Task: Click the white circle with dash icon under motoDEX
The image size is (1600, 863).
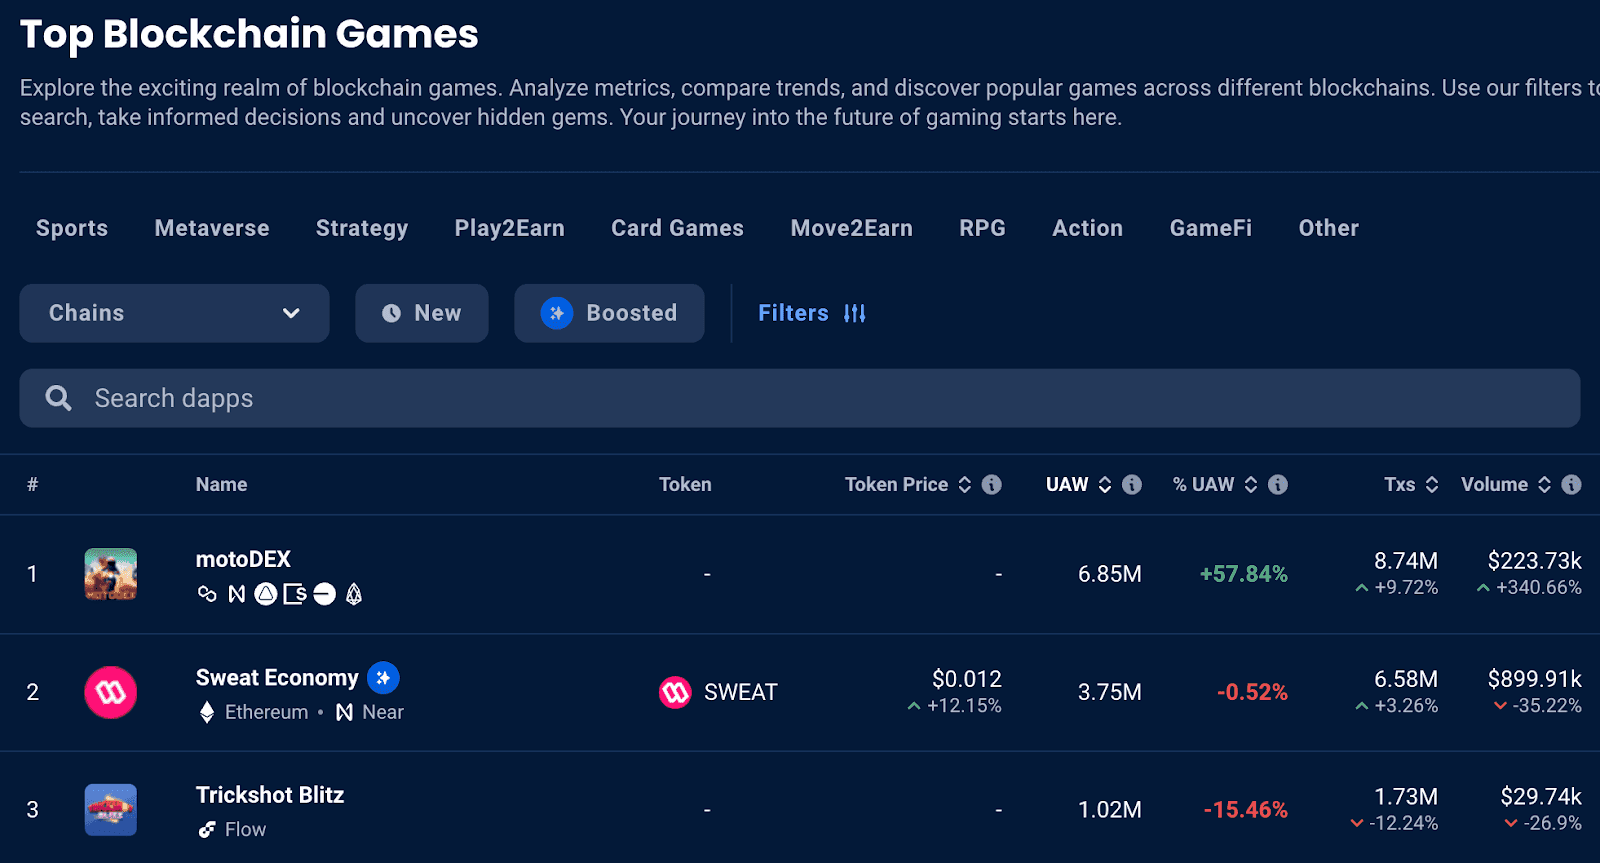Action: (324, 594)
